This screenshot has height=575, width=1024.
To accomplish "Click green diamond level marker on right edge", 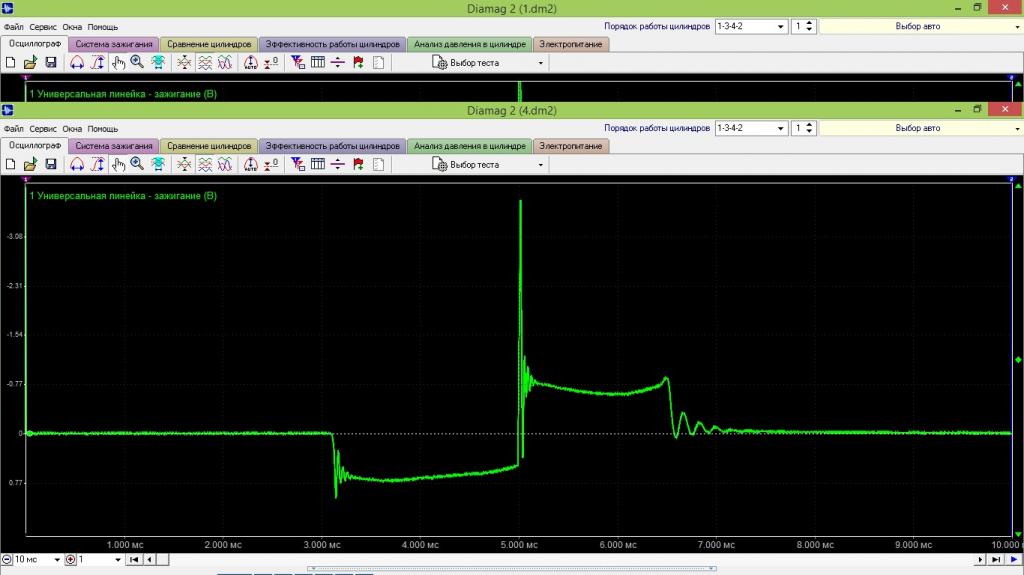I will (x=1018, y=360).
